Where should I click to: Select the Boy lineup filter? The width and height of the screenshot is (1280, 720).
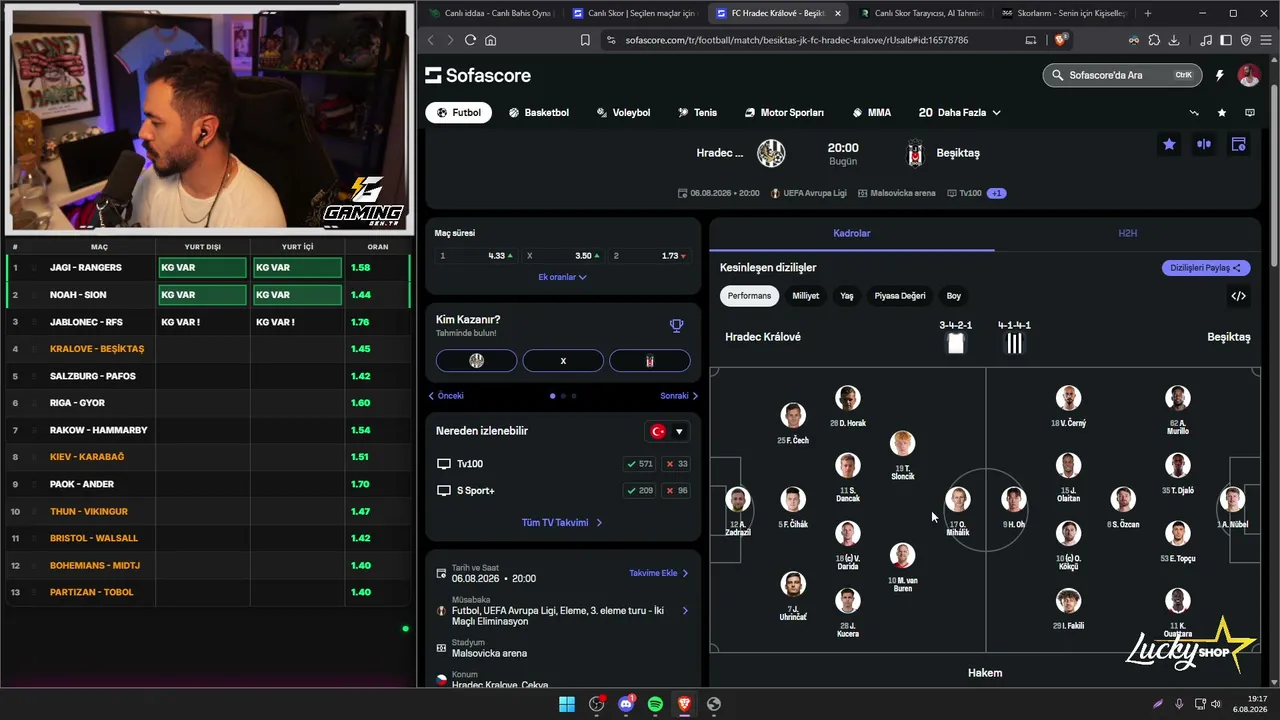(954, 296)
